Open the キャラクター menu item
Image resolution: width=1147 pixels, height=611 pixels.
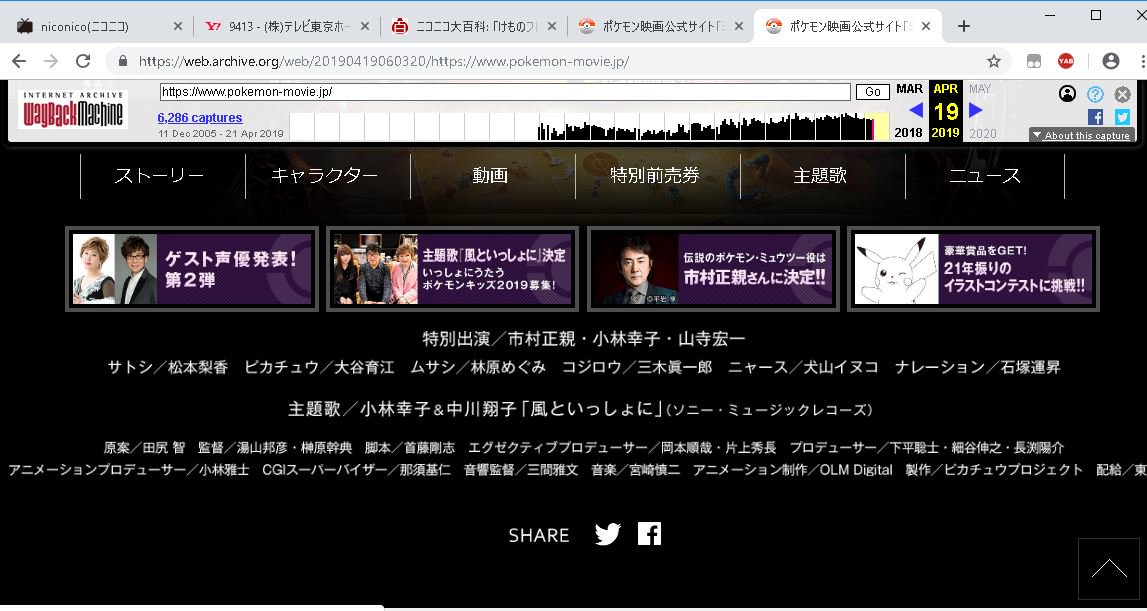click(324, 176)
